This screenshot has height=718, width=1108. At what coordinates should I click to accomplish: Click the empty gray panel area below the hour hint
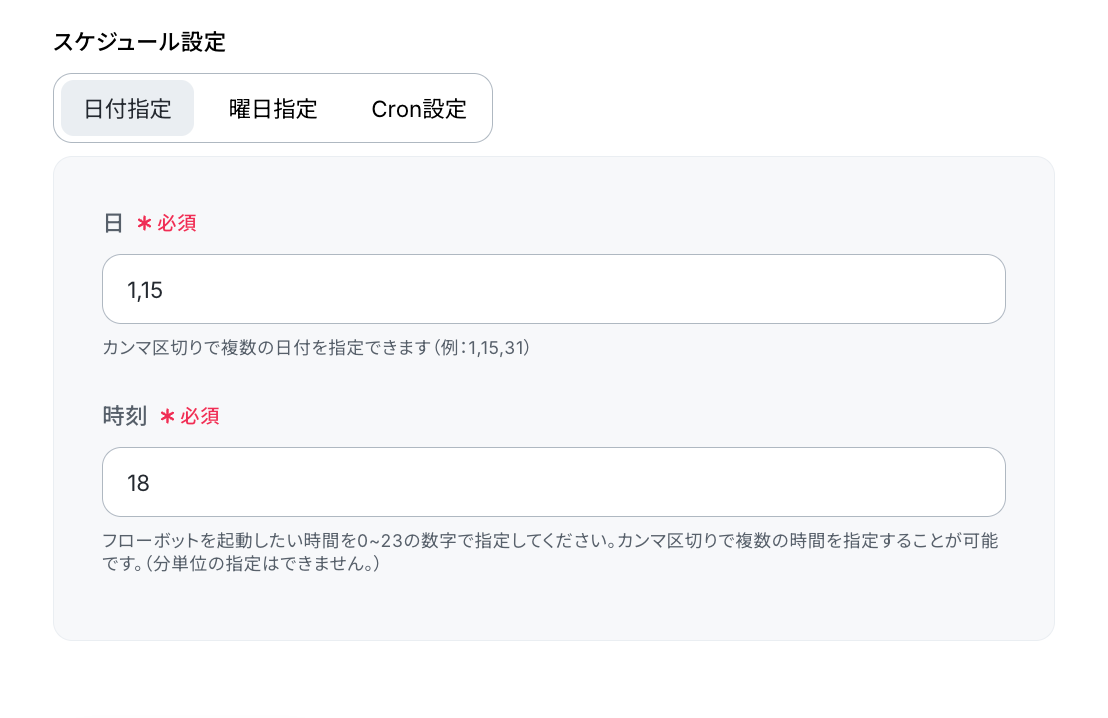(553, 606)
